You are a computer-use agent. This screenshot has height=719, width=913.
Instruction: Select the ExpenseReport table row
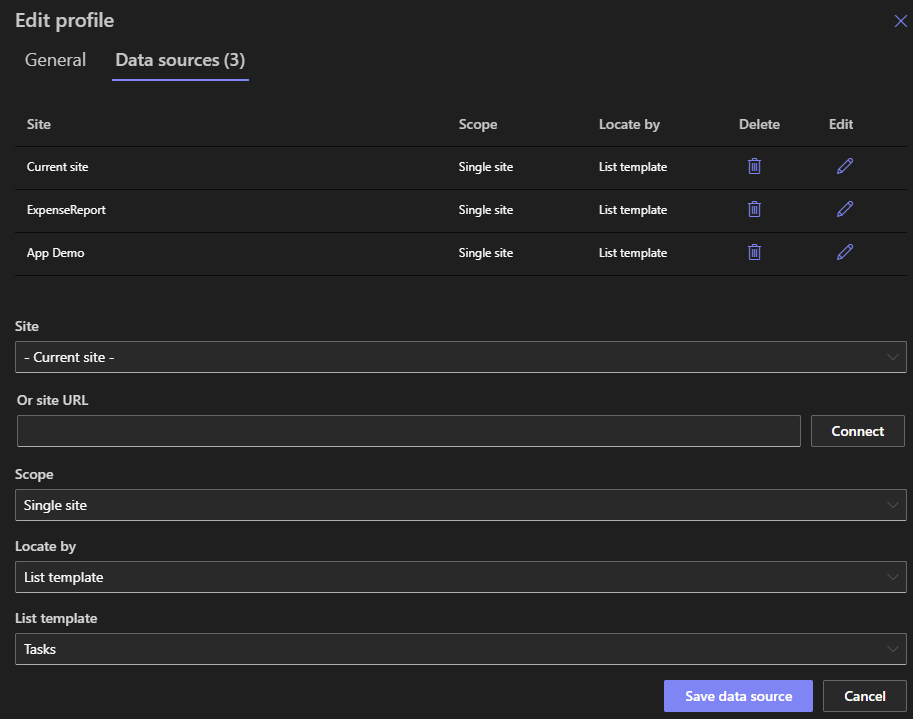pos(300,210)
